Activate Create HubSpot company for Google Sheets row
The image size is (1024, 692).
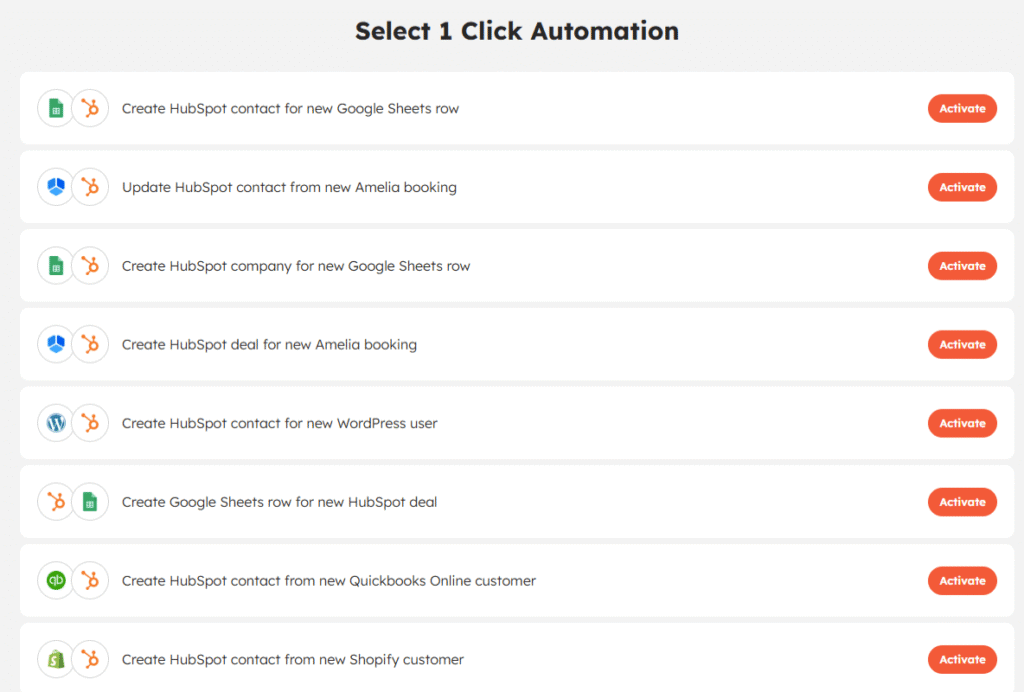tap(962, 266)
